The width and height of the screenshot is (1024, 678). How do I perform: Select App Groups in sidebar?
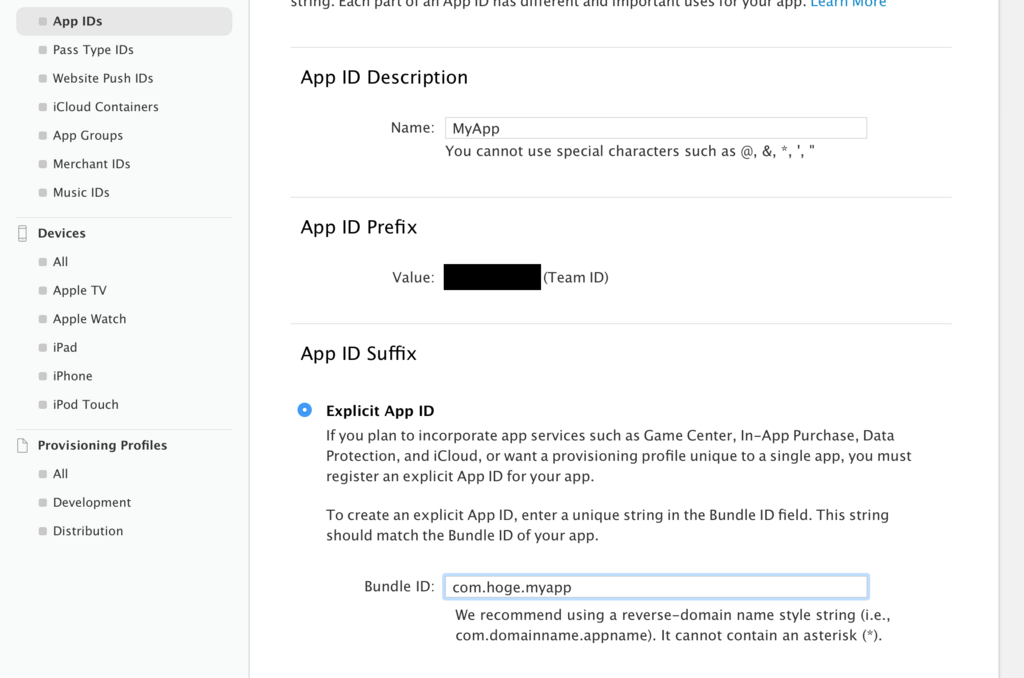[x=88, y=136]
